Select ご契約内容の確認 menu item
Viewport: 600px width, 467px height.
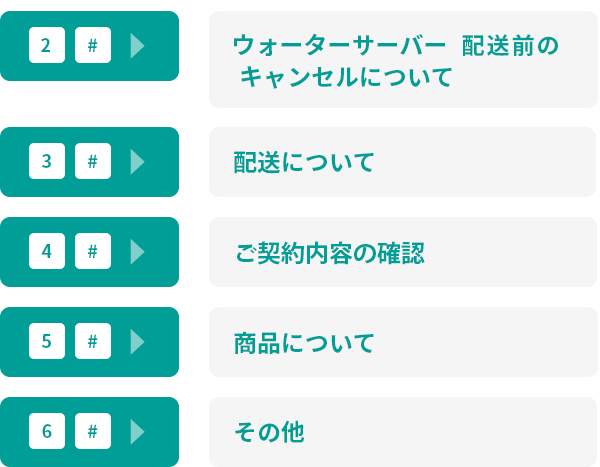(403, 252)
